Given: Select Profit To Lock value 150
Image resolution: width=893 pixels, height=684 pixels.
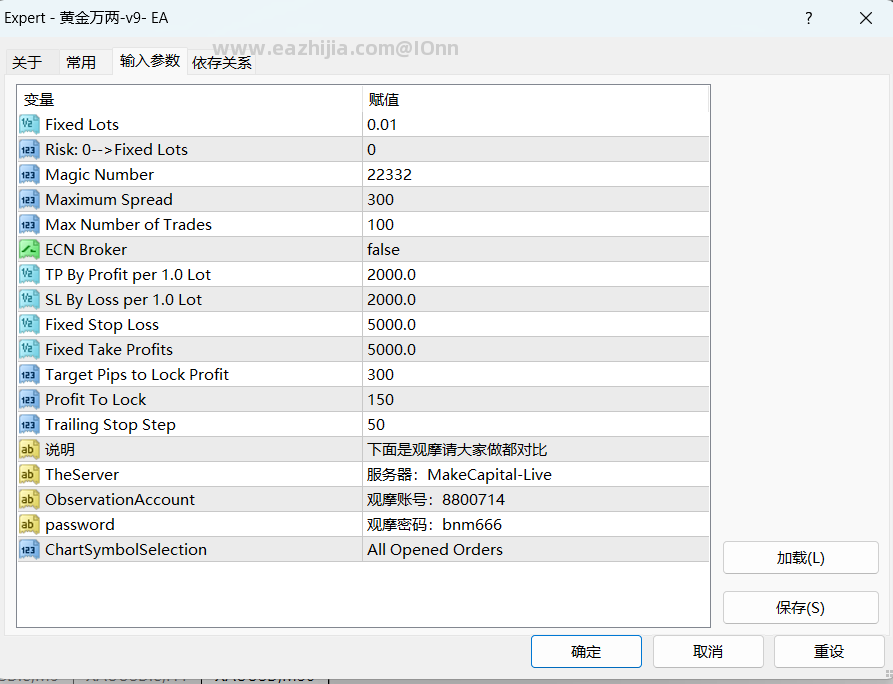Looking at the screenshot, I should [535, 400].
